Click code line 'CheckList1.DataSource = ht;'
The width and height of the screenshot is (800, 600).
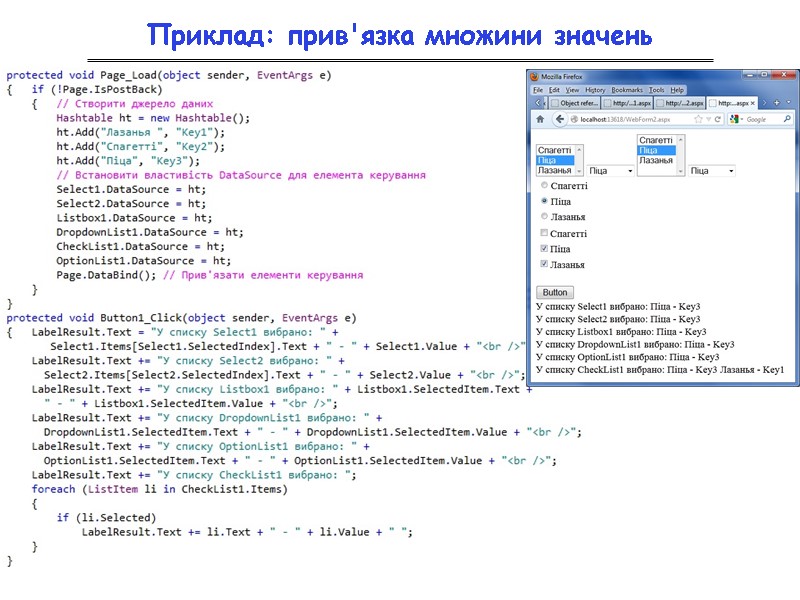click(x=140, y=246)
